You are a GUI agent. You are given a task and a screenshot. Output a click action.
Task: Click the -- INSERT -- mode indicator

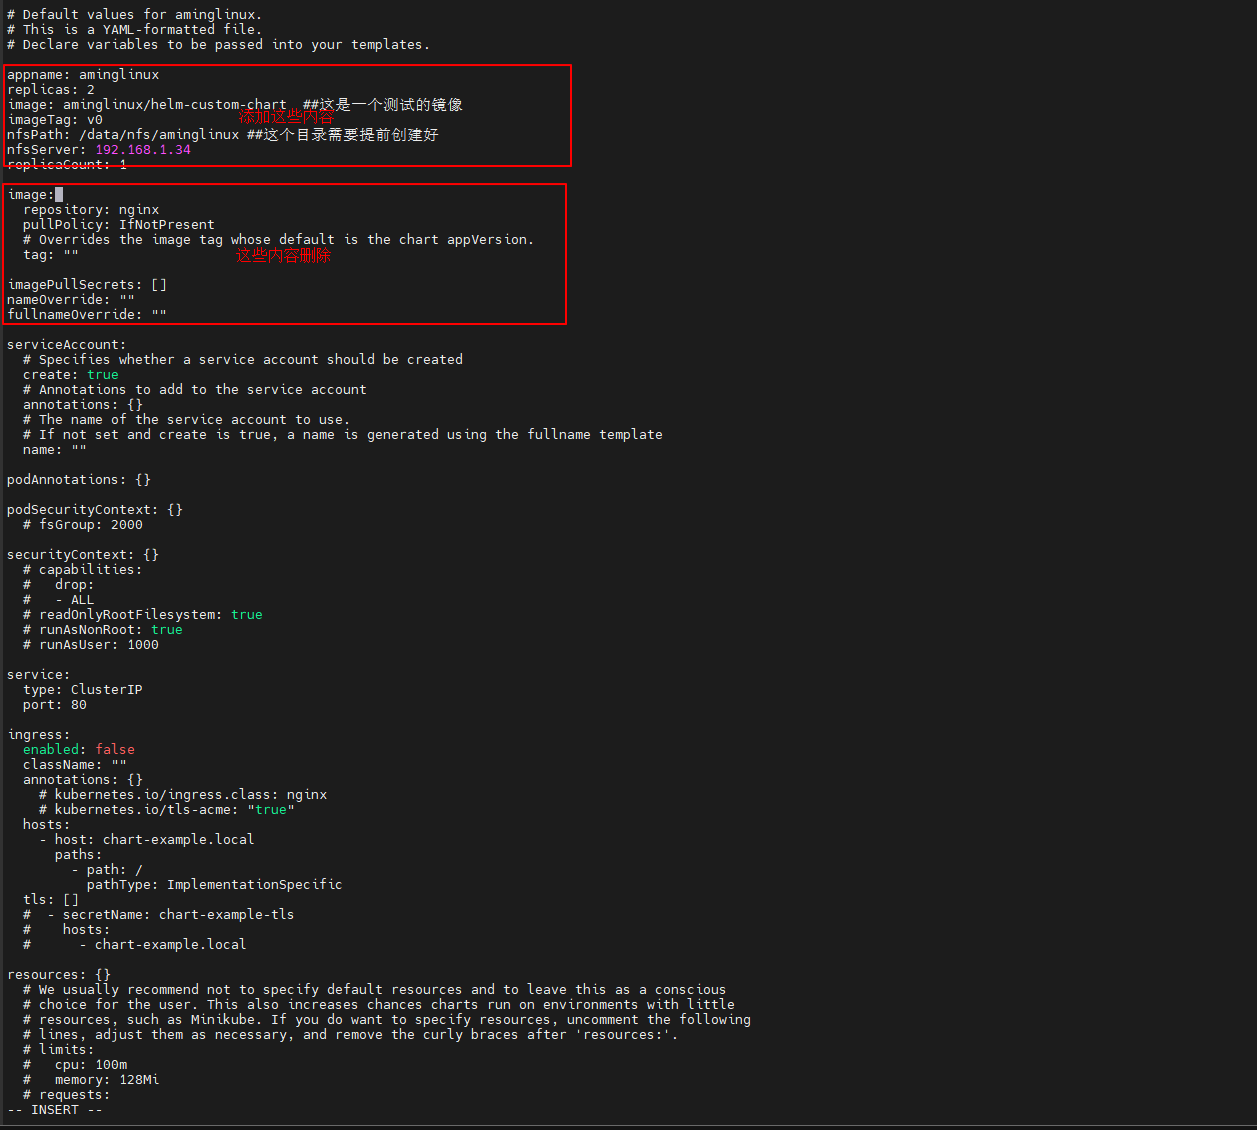point(55,1110)
